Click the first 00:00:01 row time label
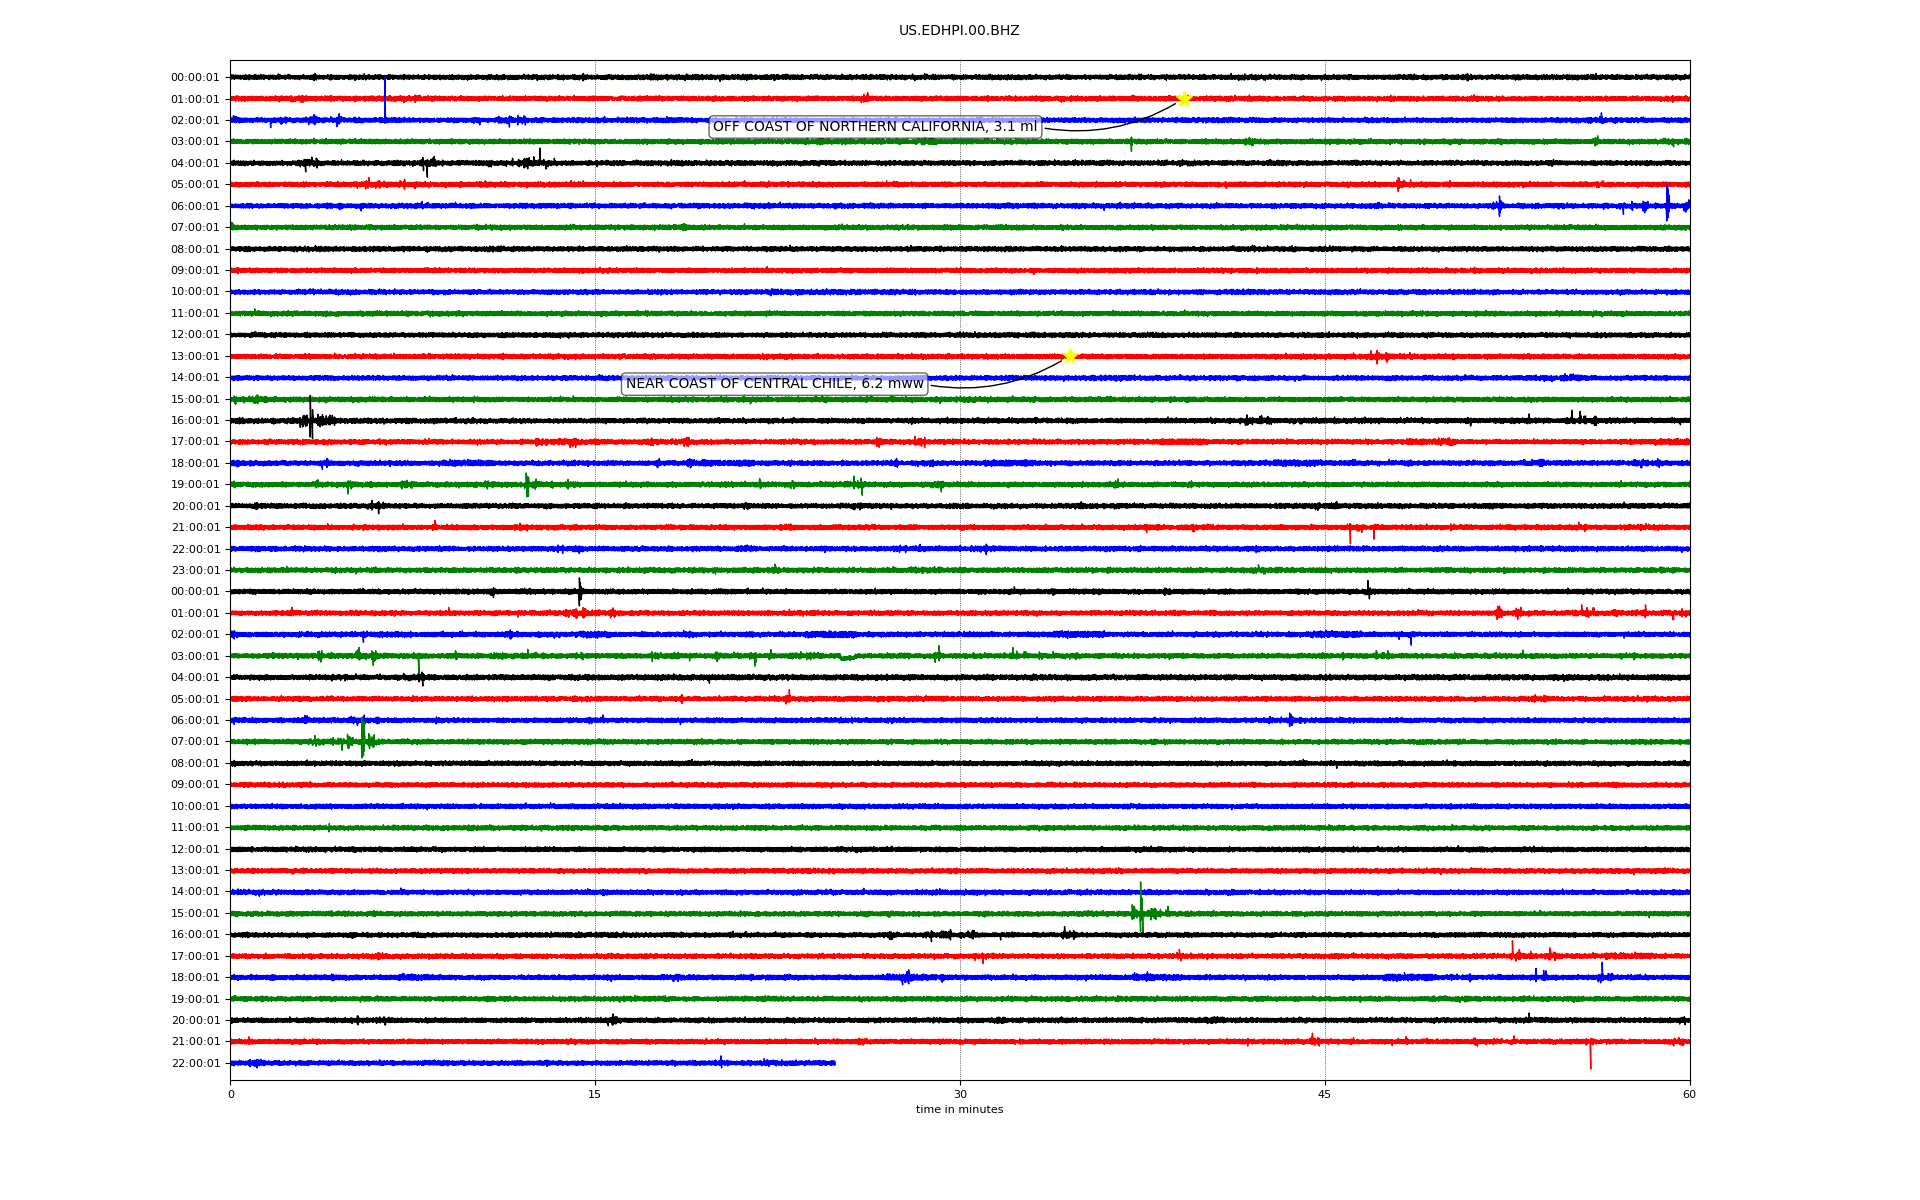Image resolution: width=1920 pixels, height=1200 pixels. 195,78
